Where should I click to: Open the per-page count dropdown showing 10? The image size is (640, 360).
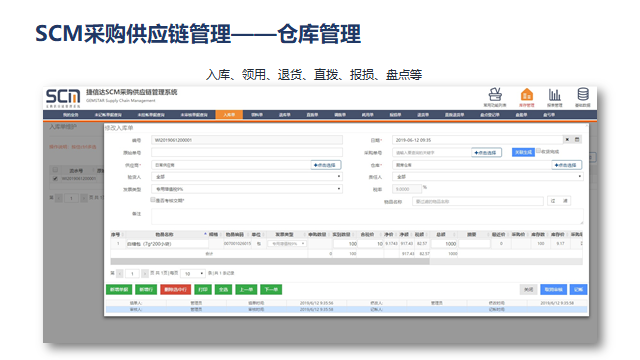click(193, 273)
